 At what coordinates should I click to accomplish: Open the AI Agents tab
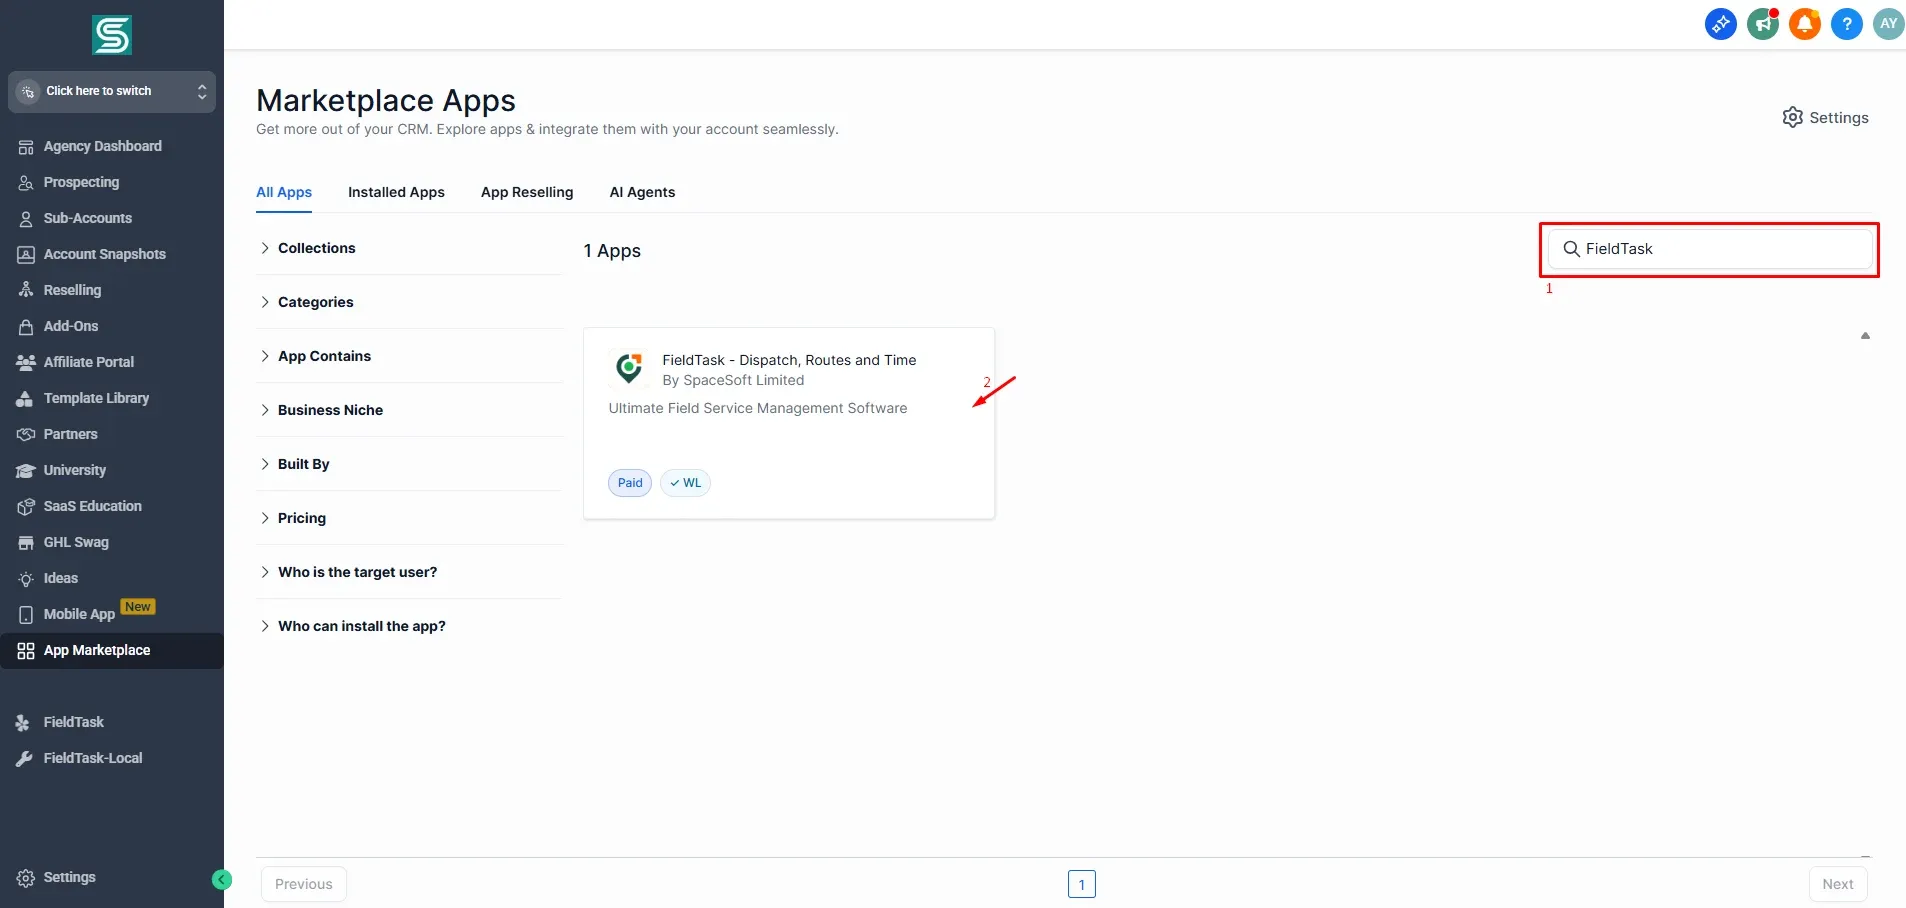click(x=642, y=192)
